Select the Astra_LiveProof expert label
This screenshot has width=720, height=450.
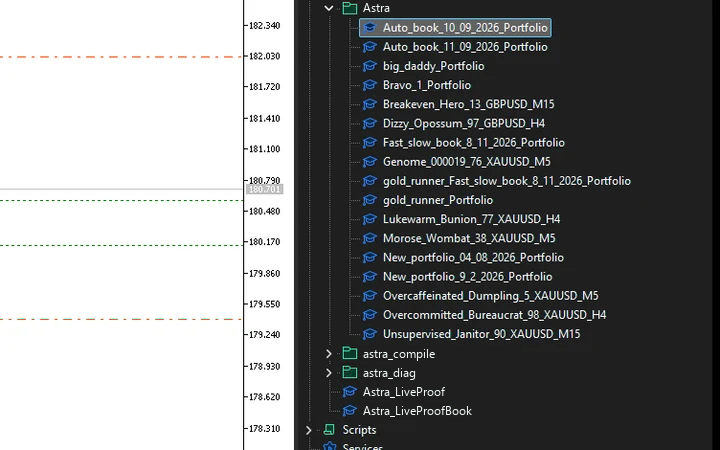tap(404, 392)
